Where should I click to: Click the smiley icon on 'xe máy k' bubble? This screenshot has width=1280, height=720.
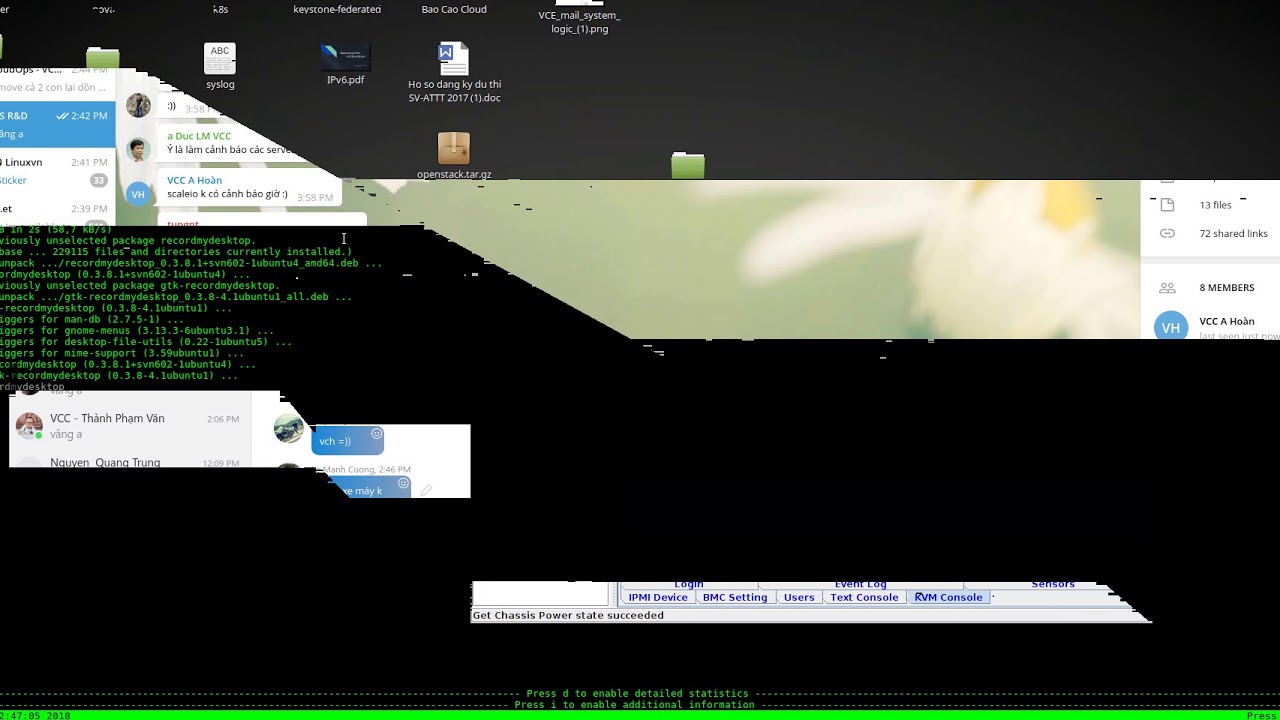403,484
